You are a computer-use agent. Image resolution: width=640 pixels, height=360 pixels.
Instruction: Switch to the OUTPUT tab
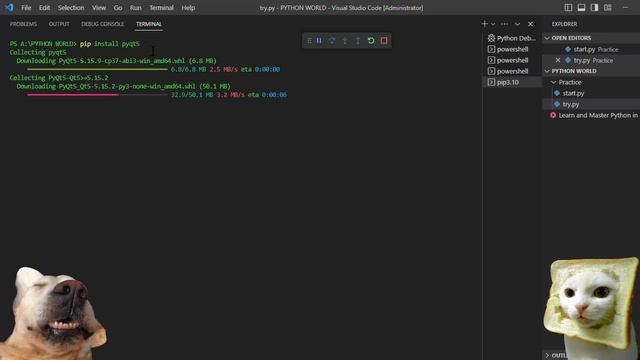point(59,24)
